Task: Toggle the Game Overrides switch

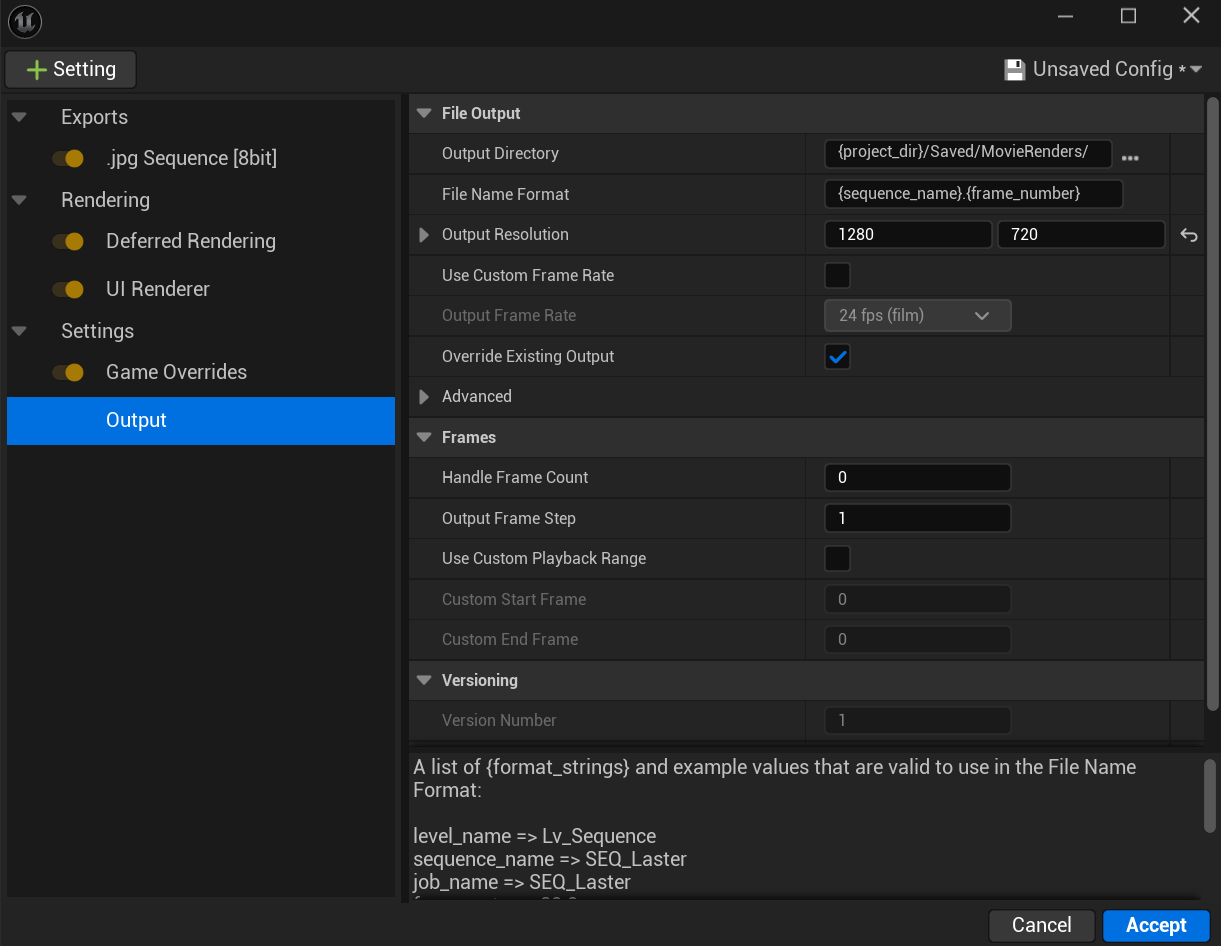Action: coord(68,372)
